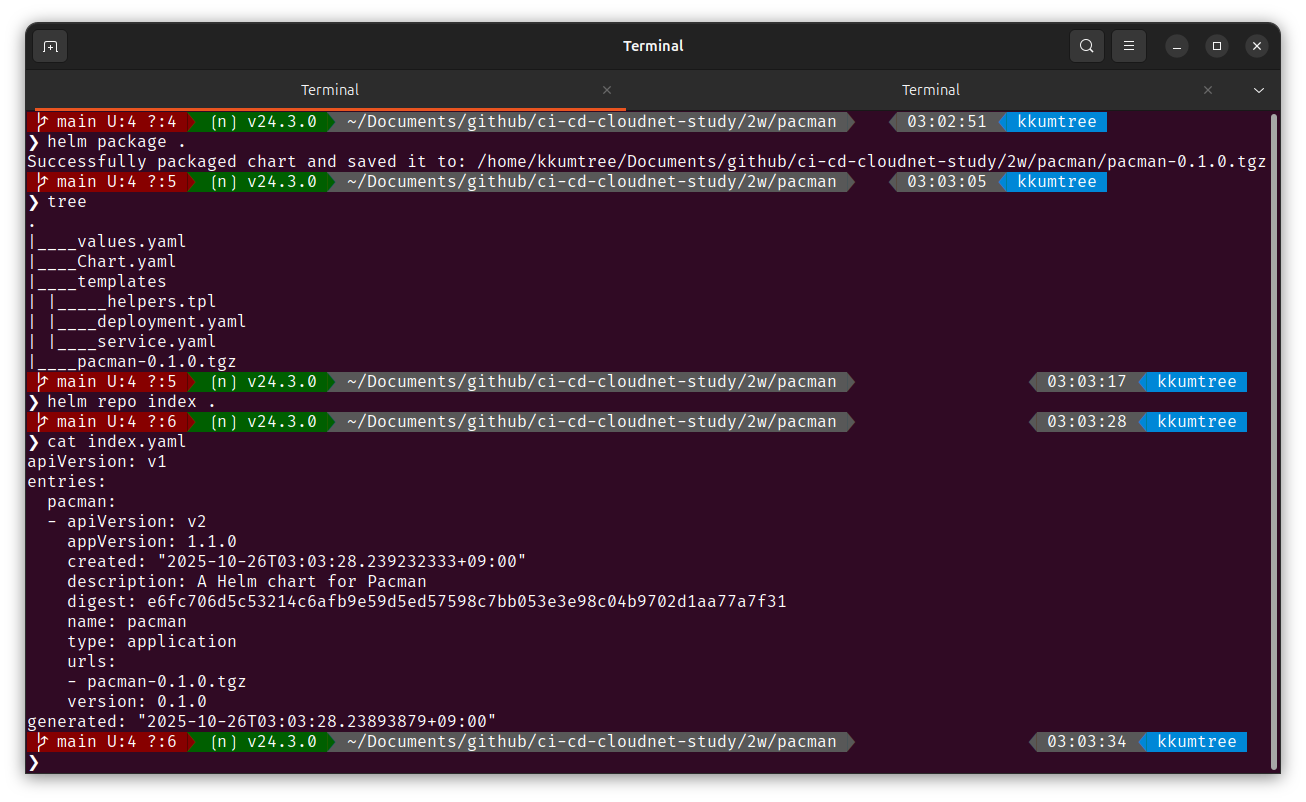Expand the tab list dropdown arrow
Viewport: 1306px width, 802px height.
click(x=1258, y=90)
